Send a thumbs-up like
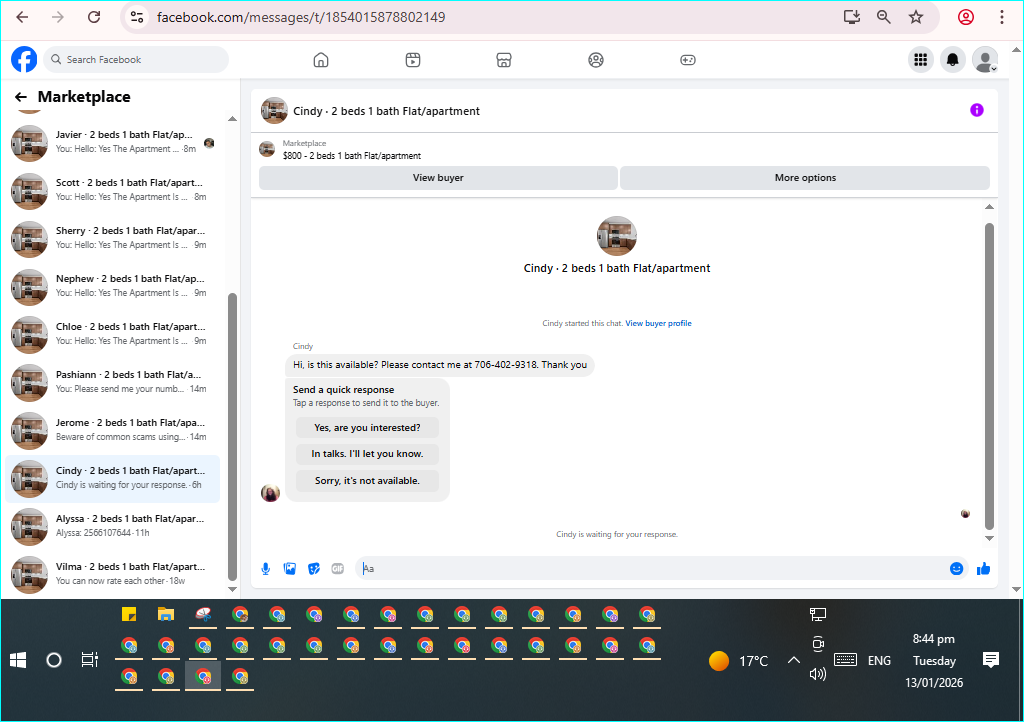This screenshot has width=1024, height=722. click(984, 569)
